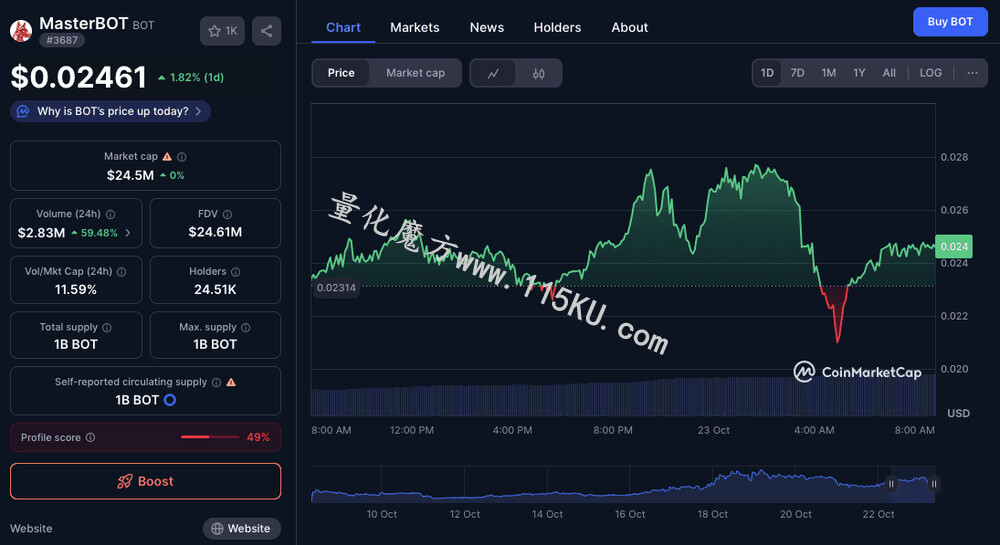This screenshot has width=1000, height=545.
Task: Open FDV info icon
Action: pos(227,214)
